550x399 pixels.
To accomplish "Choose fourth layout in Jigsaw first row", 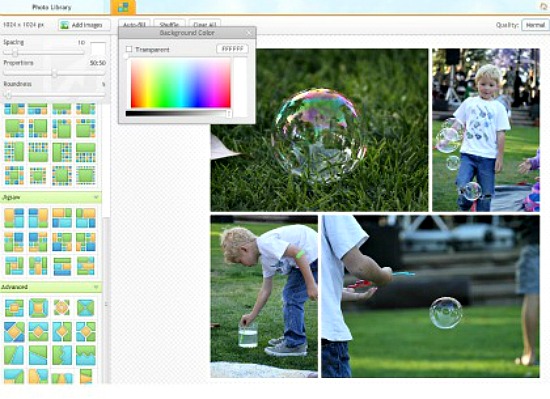I will pyautogui.click(x=86, y=218).
